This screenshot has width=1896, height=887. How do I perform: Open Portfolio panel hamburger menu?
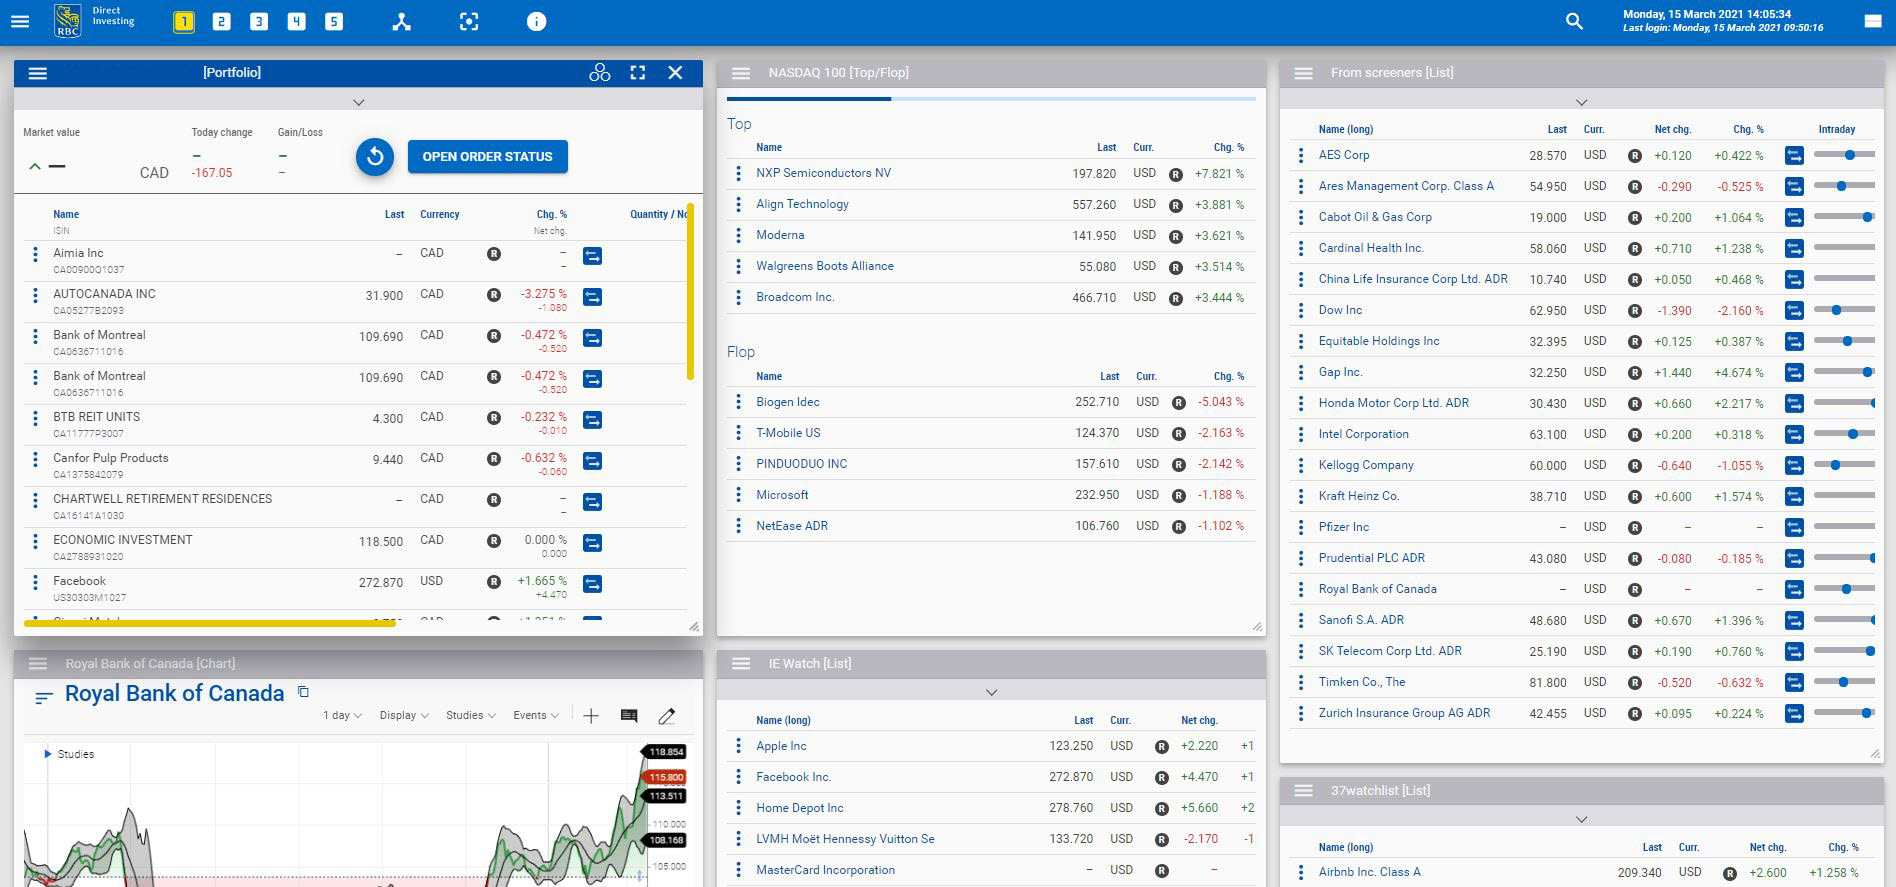tap(38, 73)
